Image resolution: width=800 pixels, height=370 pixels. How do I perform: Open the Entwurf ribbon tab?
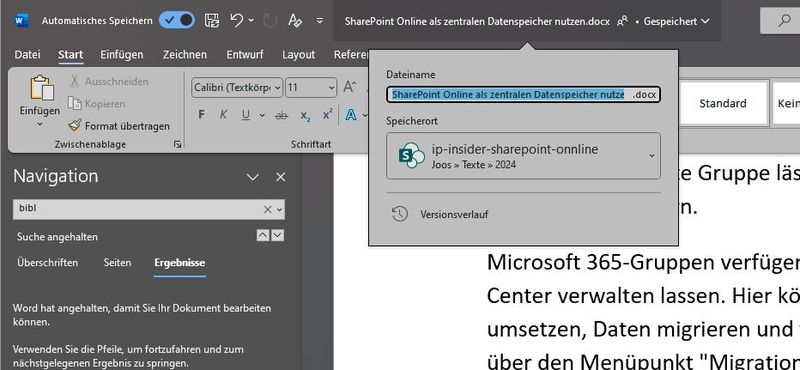(x=245, y=55)
